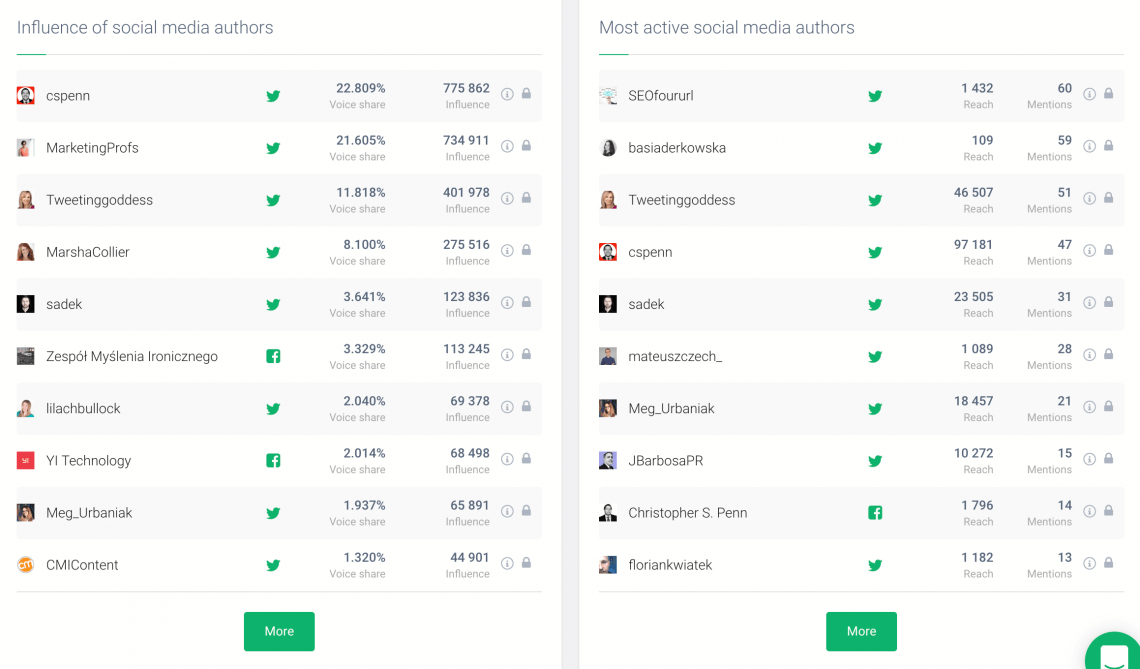The height and width of the screenshot is (669, 1140).
Task: Select the 22.809% voice share value
Action: click(361, 88)
